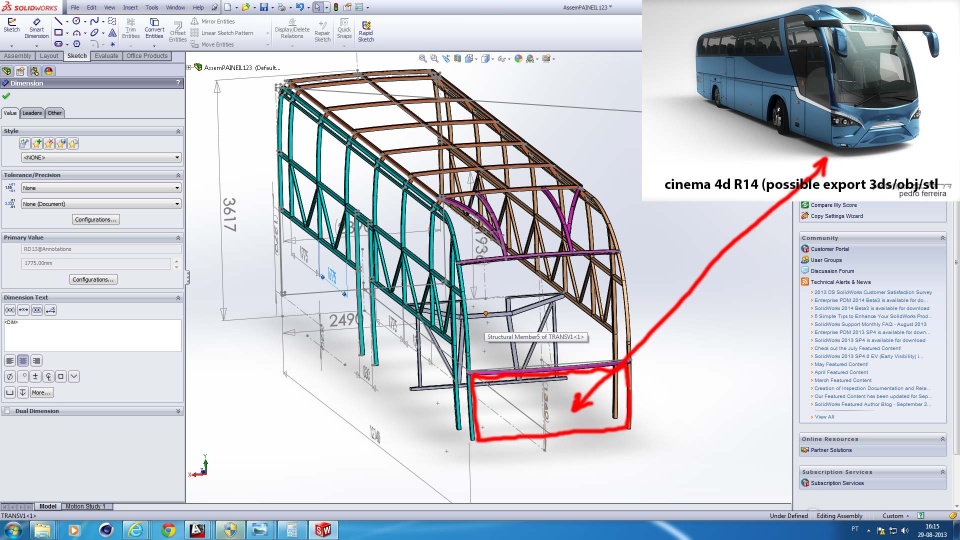
Task: Click Configurations button under Tolerance/Precision
Action: coord(96,219)
